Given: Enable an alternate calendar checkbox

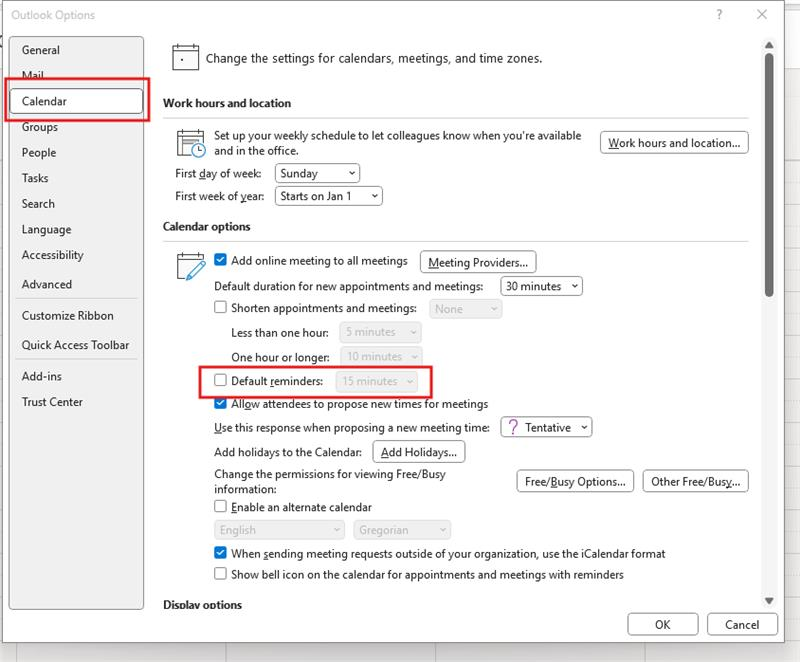Looking at the screenshot, I should point(220,506).
